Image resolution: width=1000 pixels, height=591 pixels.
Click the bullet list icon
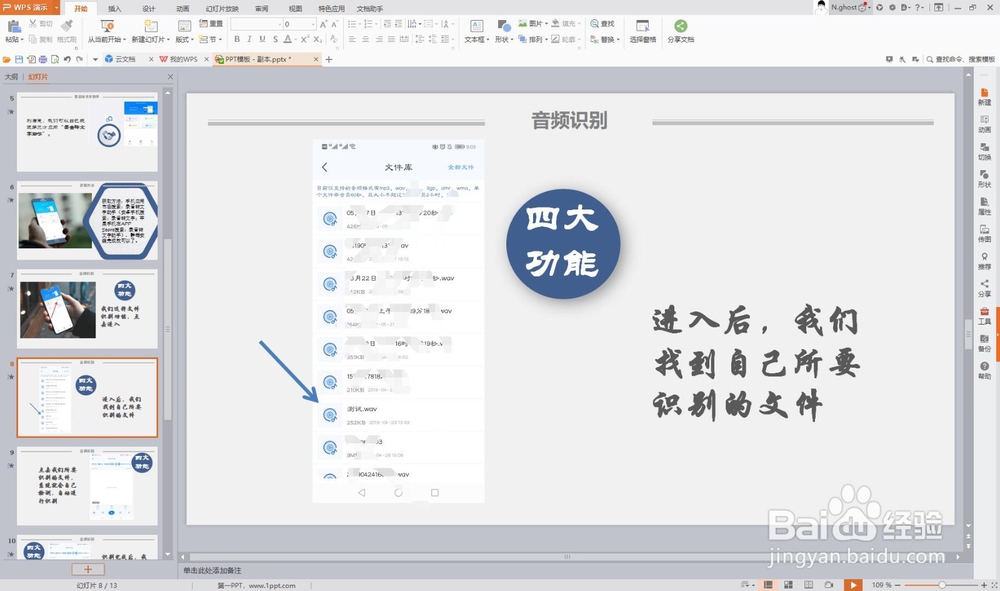[x=353, y=24]
